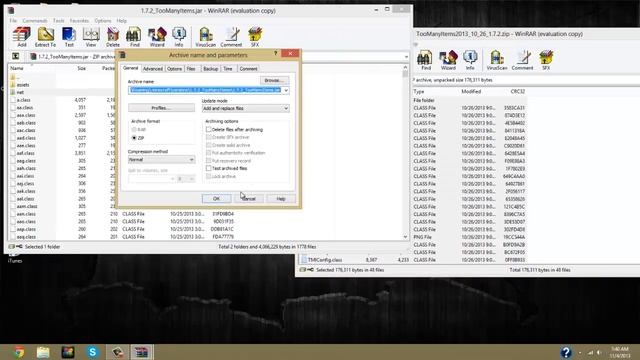Screen dimensions: 640x360
Task: Open Skype from the taskbar
Action: click(x=93, y=352)
